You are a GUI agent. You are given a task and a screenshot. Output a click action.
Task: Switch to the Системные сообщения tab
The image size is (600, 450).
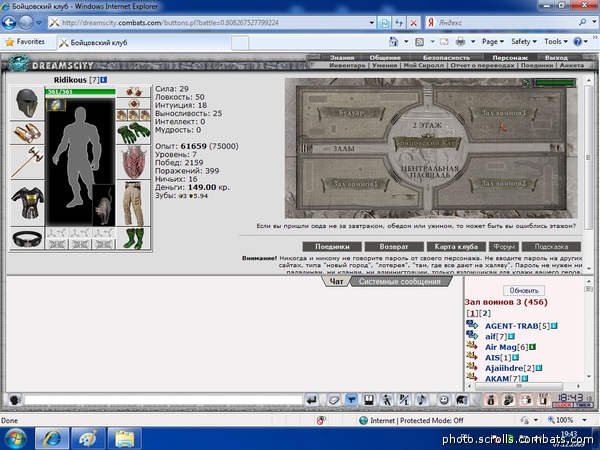pos(399,282)
